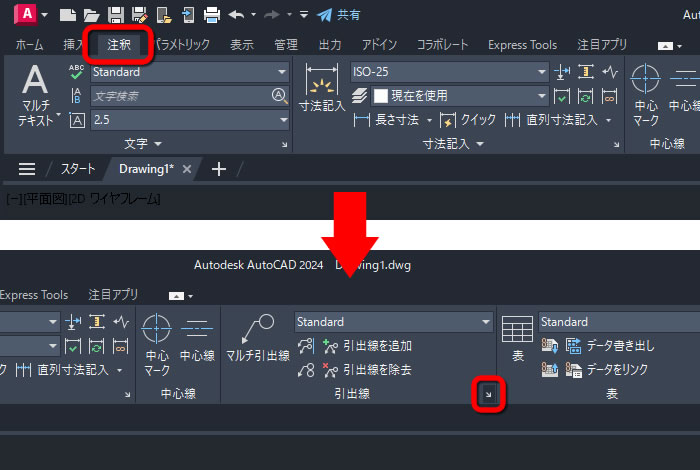Click the Save As icon with pencil
The height and width of the screenshot is (470, 700).
pyautogui.click(x=140, y=15)
